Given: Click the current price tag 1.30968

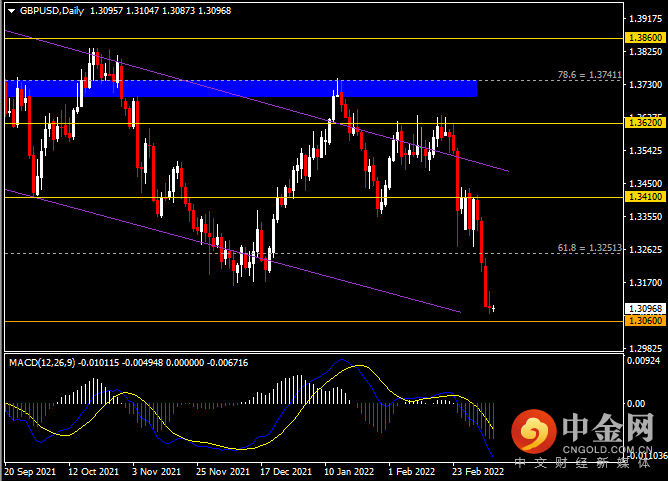Looking at the screenshot, I should point(645,308).
